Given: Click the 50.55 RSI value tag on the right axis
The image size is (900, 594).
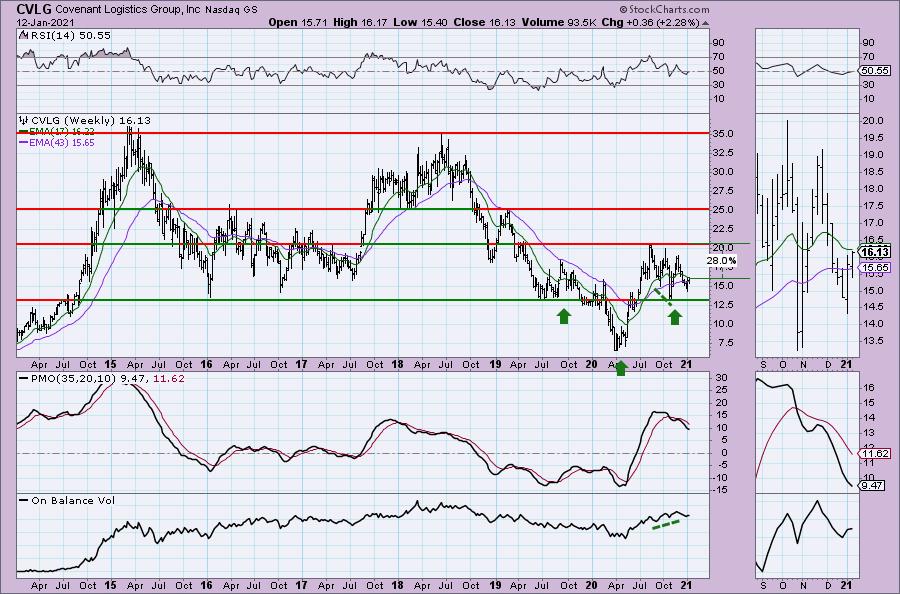Looking at the screenshot, I should click(x=875, y=71).
